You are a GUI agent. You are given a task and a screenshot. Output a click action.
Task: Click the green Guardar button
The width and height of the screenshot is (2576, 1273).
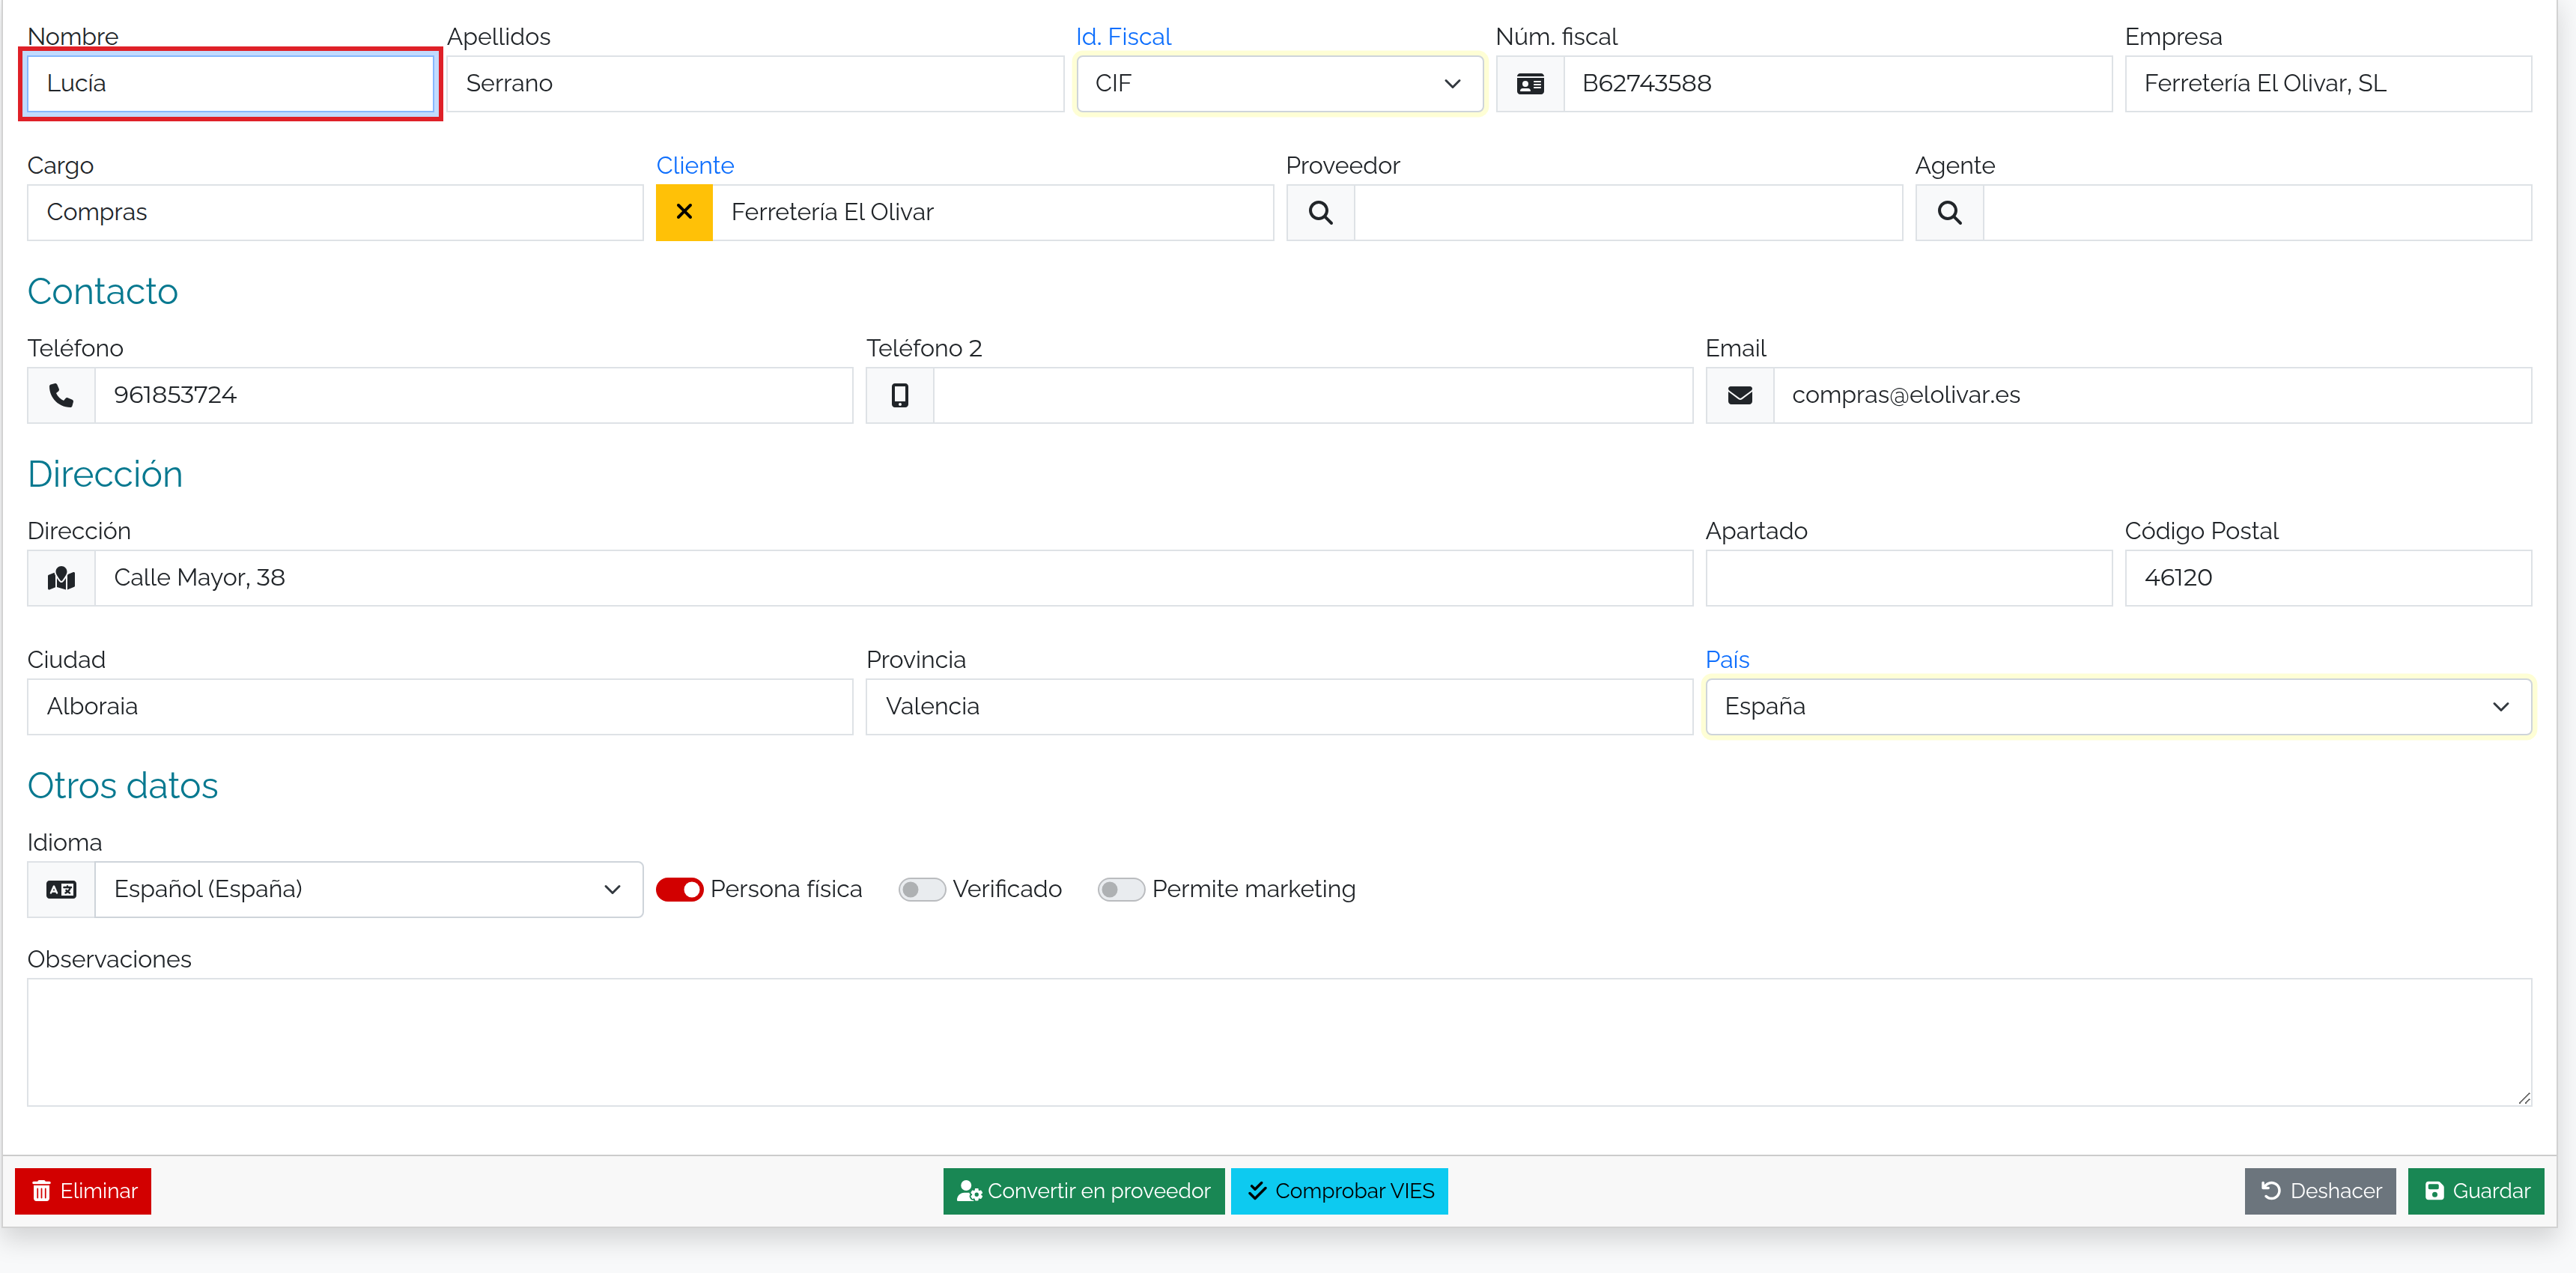[2475, 1191]
